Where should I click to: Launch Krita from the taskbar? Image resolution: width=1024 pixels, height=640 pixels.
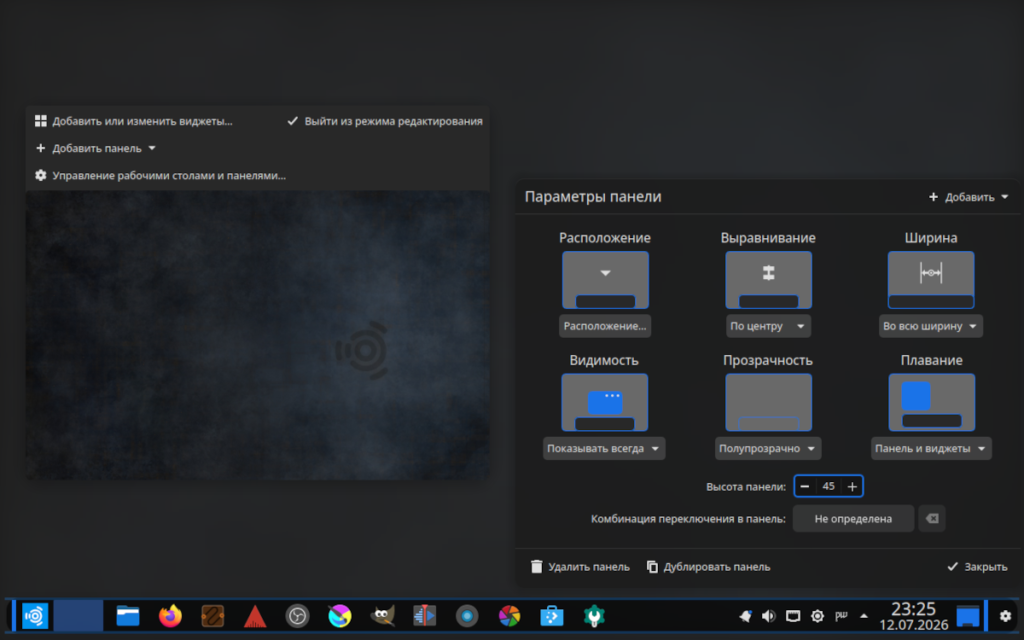pos(340,616)
